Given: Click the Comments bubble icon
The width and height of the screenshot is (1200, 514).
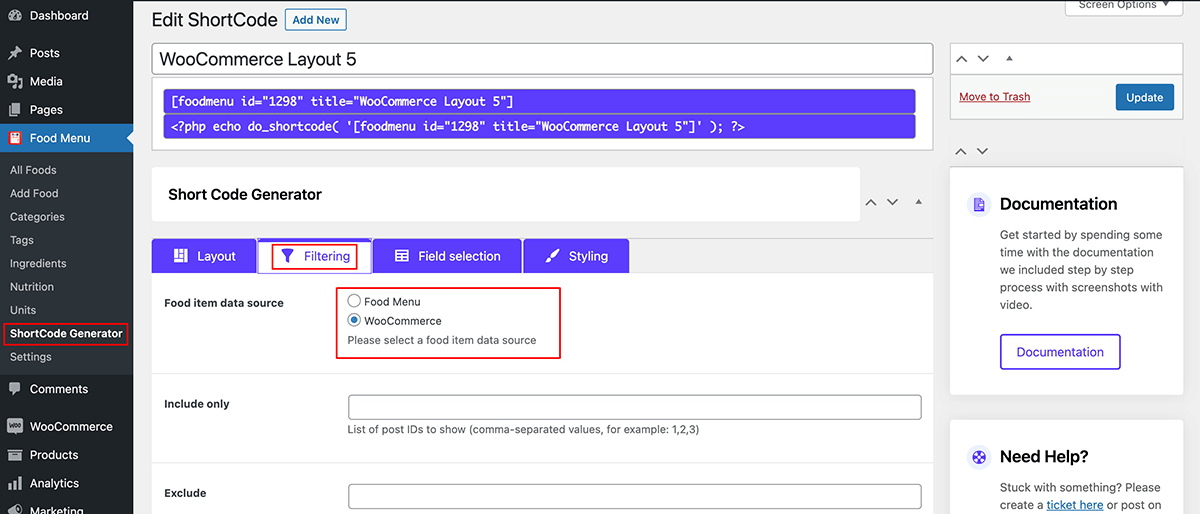Looking at the screenshot, I should (x=15, y=389).
